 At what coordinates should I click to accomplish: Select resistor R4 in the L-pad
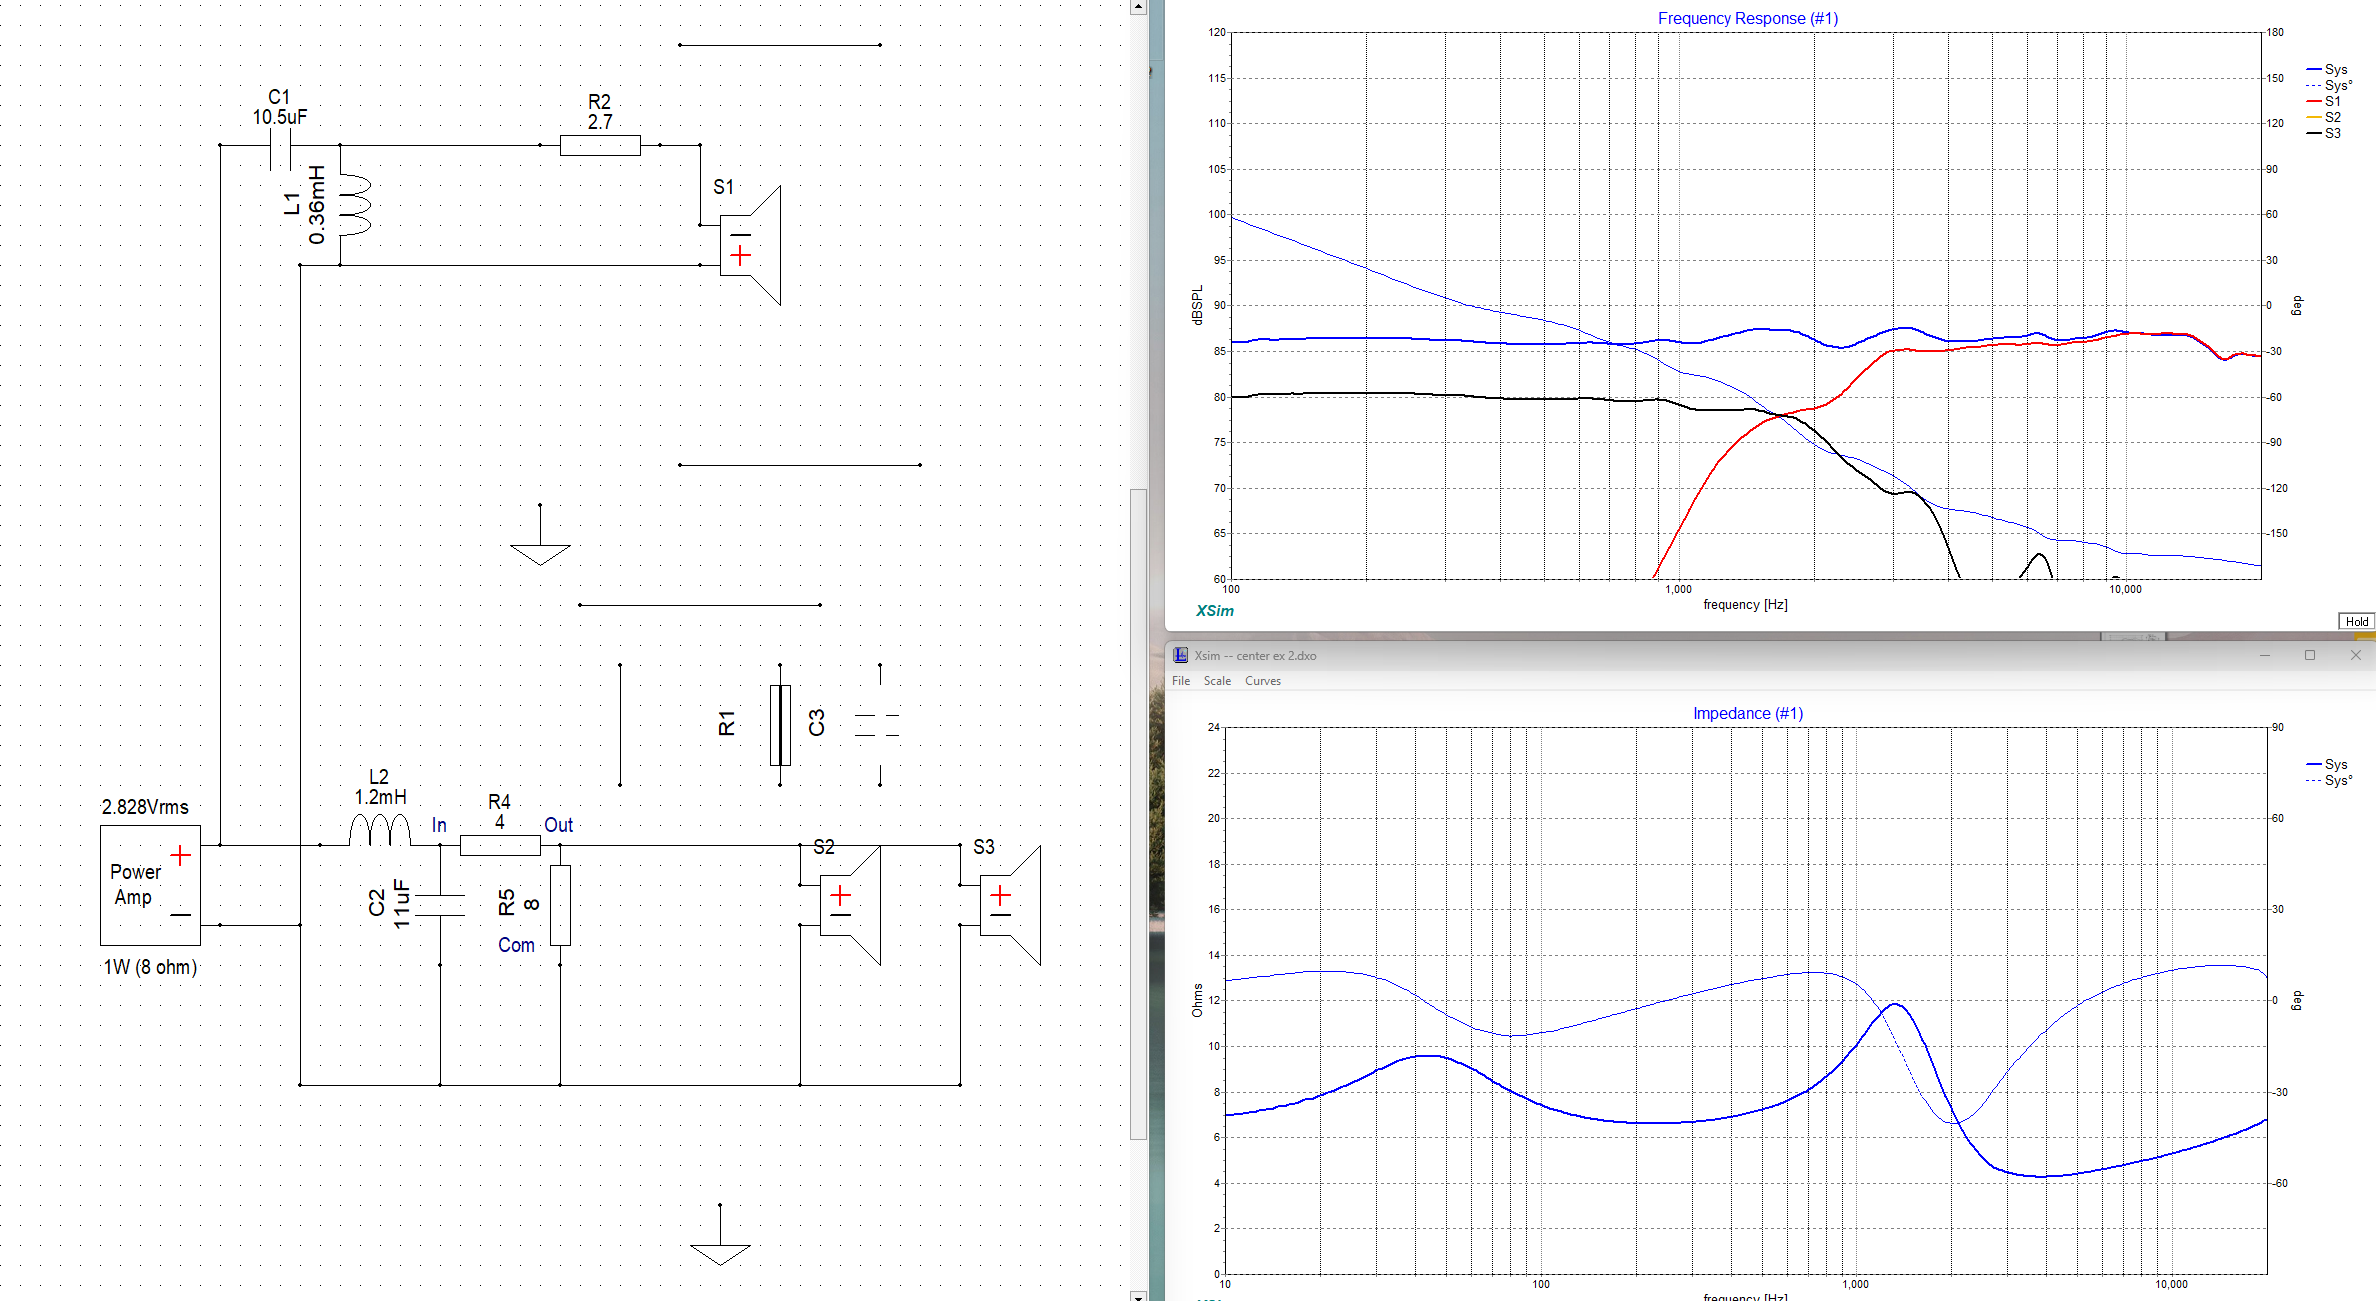500,846
